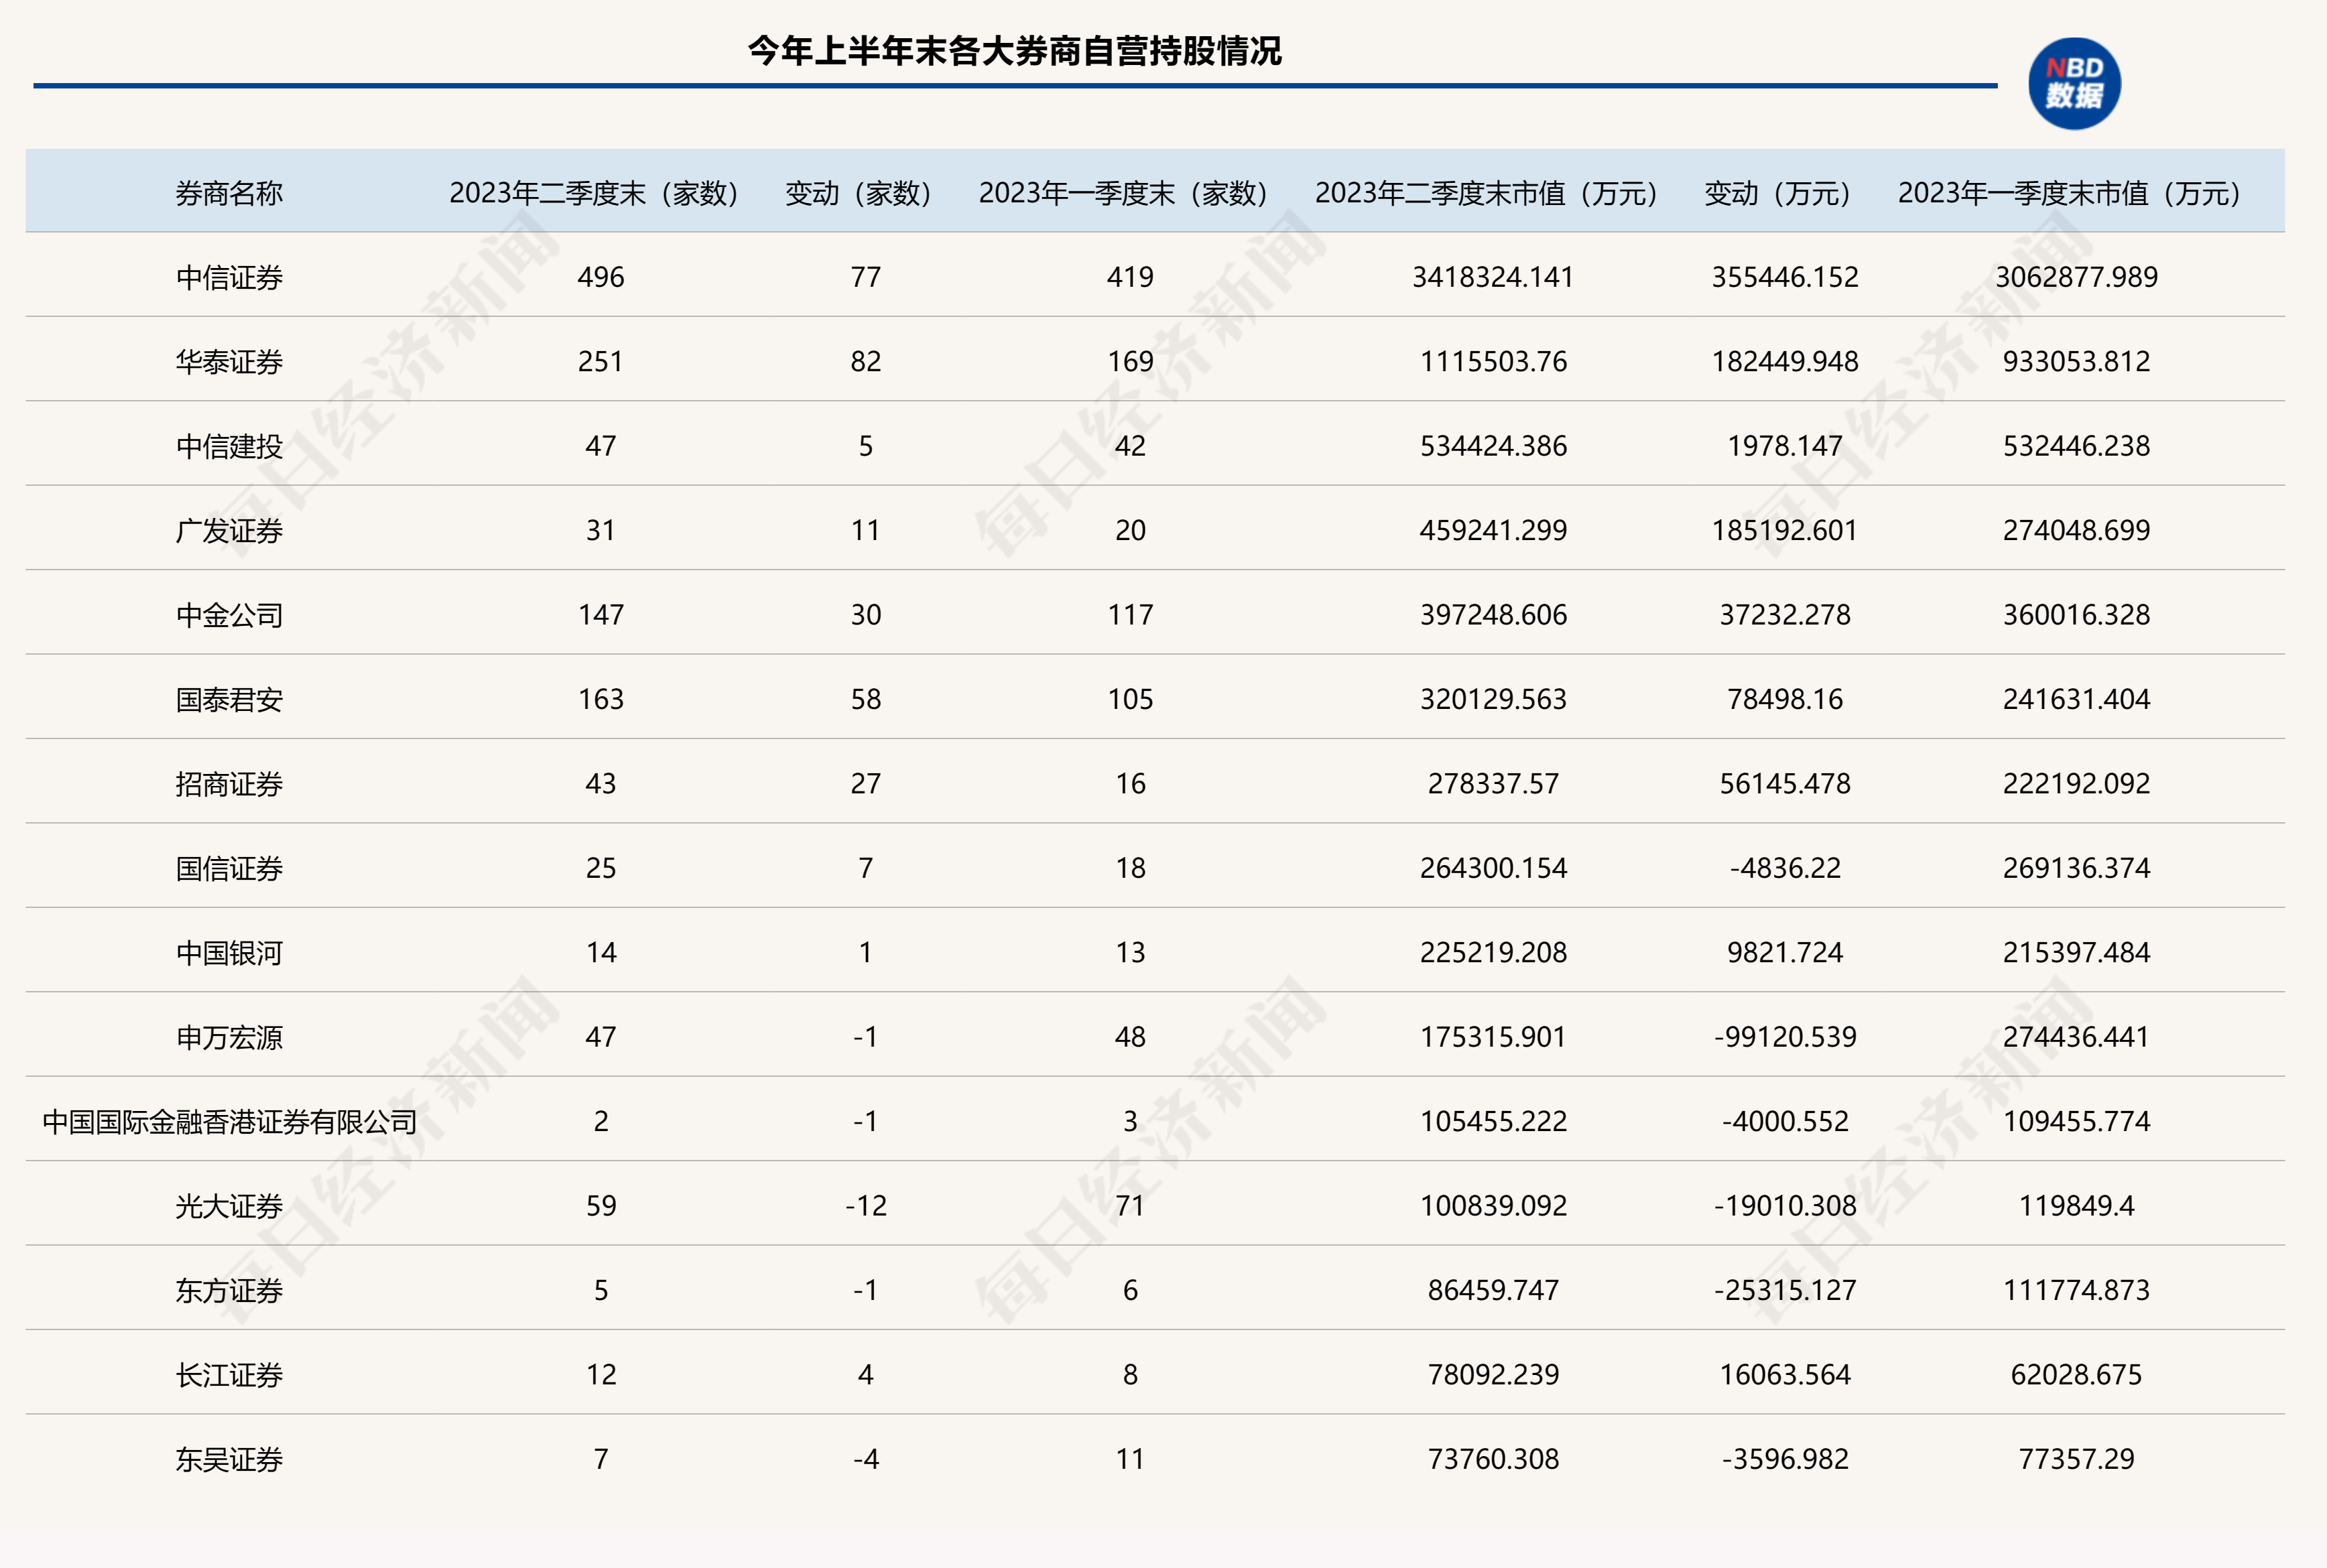Click the 中信证券 row name
This screenshot has width=2327, height=1568.
(229, 277)
